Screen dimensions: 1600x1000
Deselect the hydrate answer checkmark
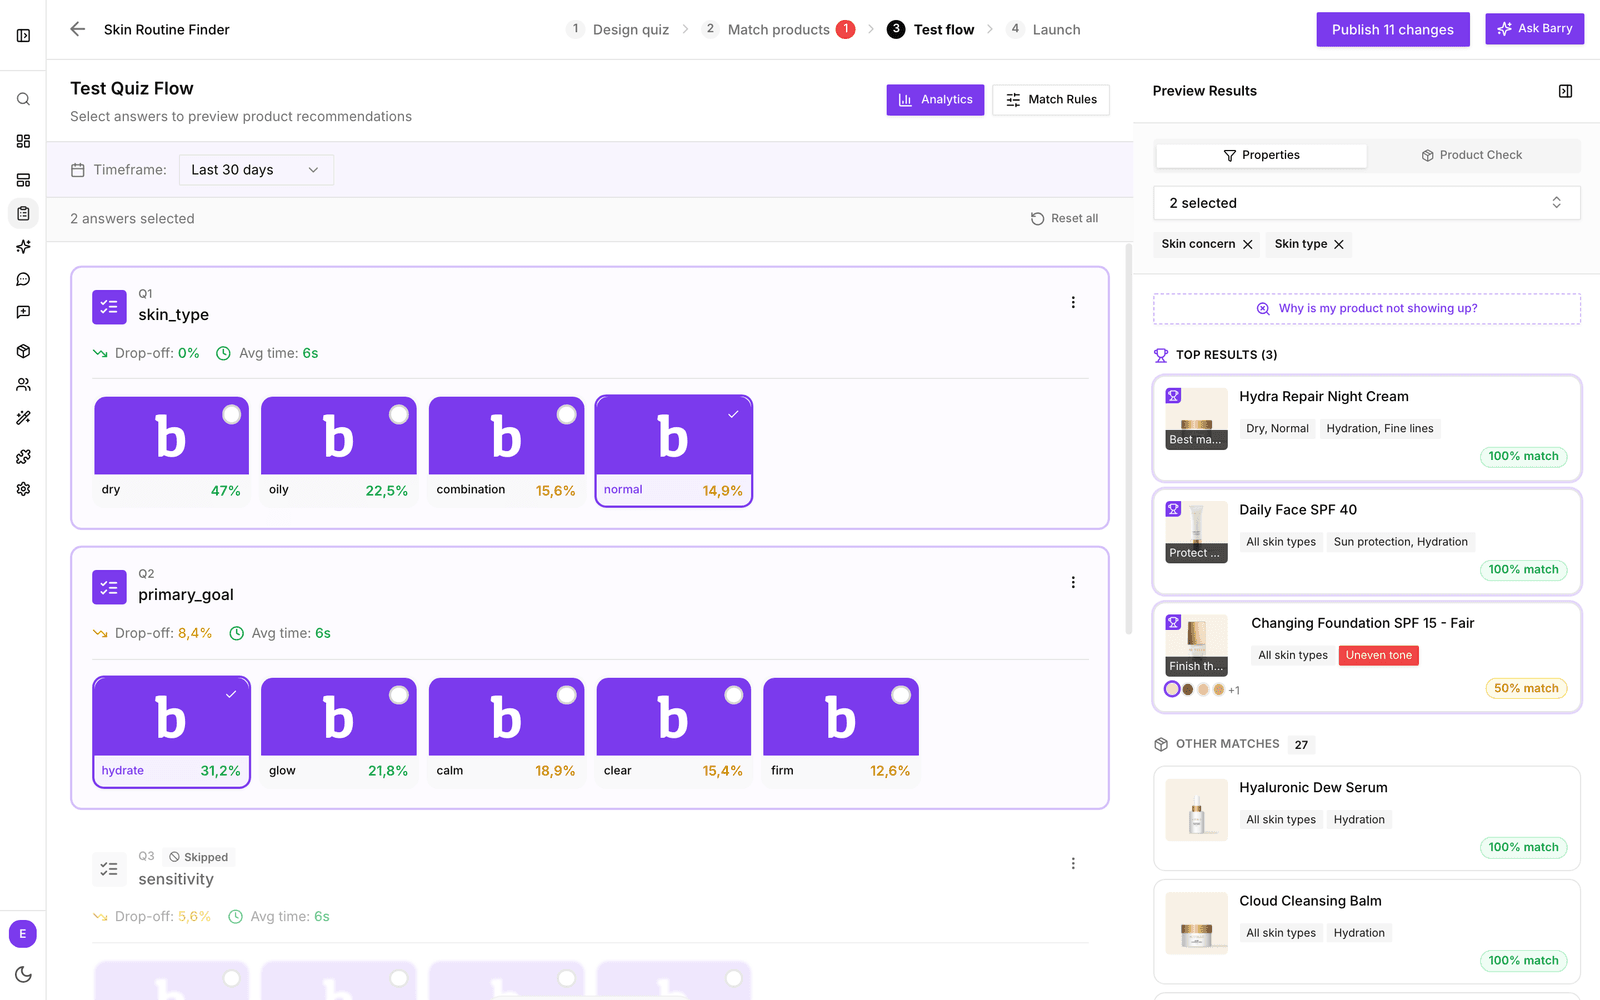tap(231, 694)
